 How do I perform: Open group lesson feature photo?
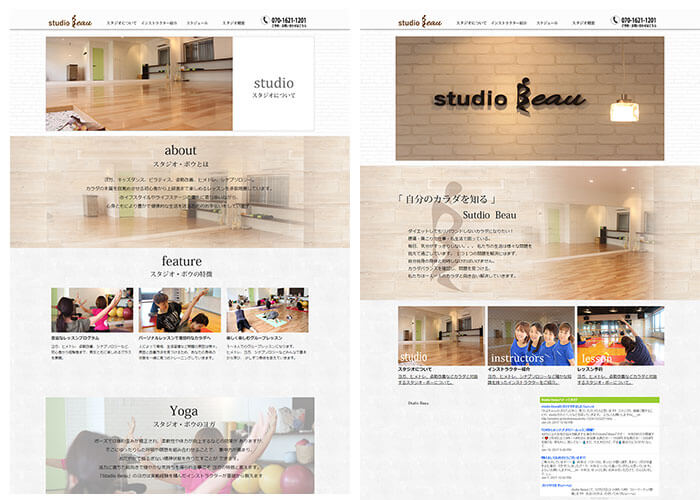(267, 310)
